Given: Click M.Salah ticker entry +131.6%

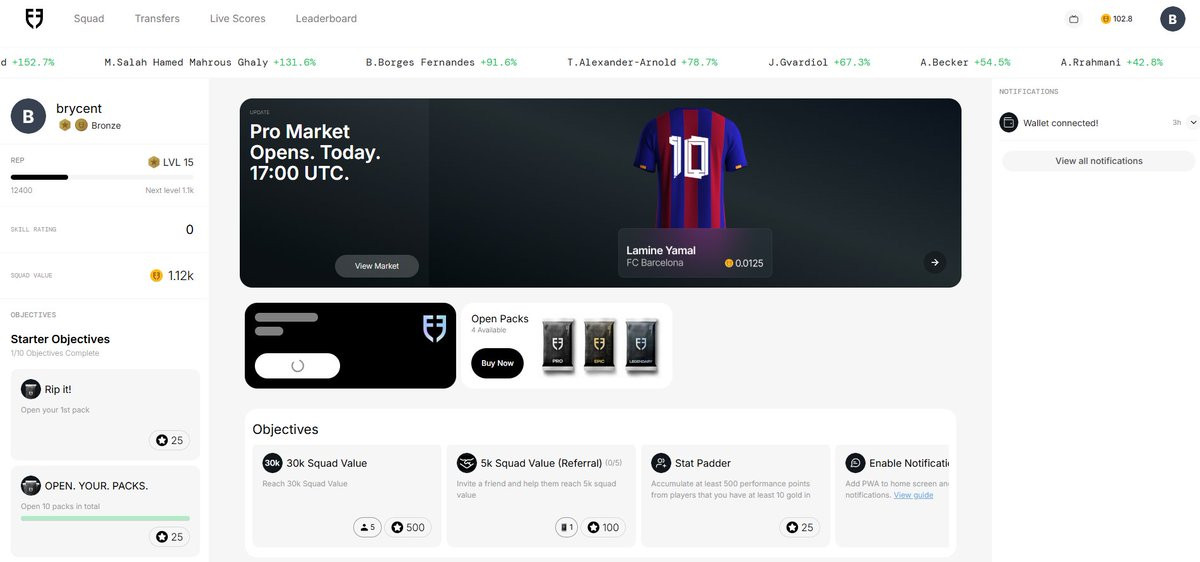Looking at the screenshot, I should point(210,62).
